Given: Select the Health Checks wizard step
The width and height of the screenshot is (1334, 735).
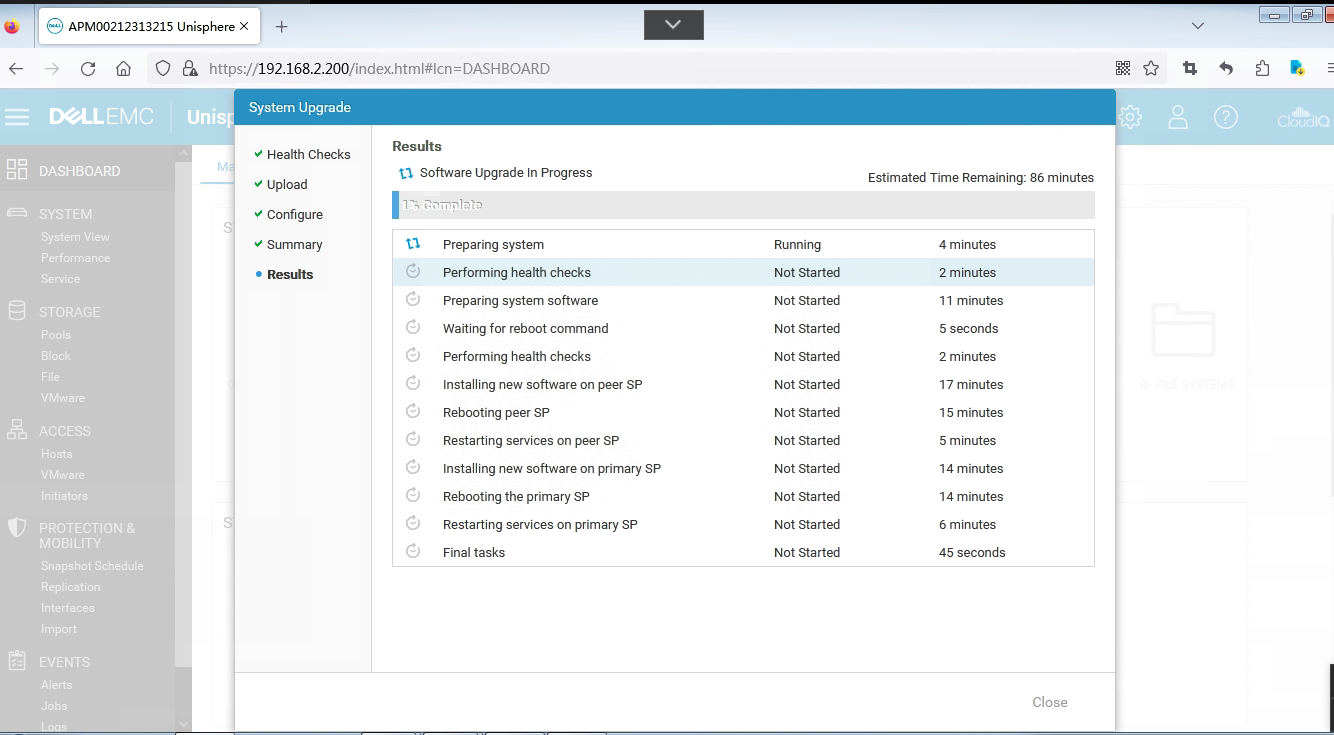Looking at the screenshot, I should click(309, 154).
